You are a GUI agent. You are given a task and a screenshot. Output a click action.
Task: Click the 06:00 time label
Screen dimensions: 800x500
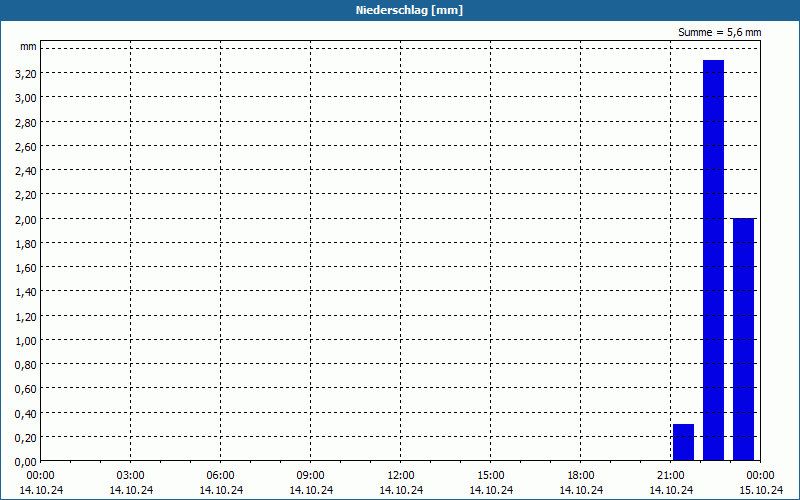click(x=220, y=476)
